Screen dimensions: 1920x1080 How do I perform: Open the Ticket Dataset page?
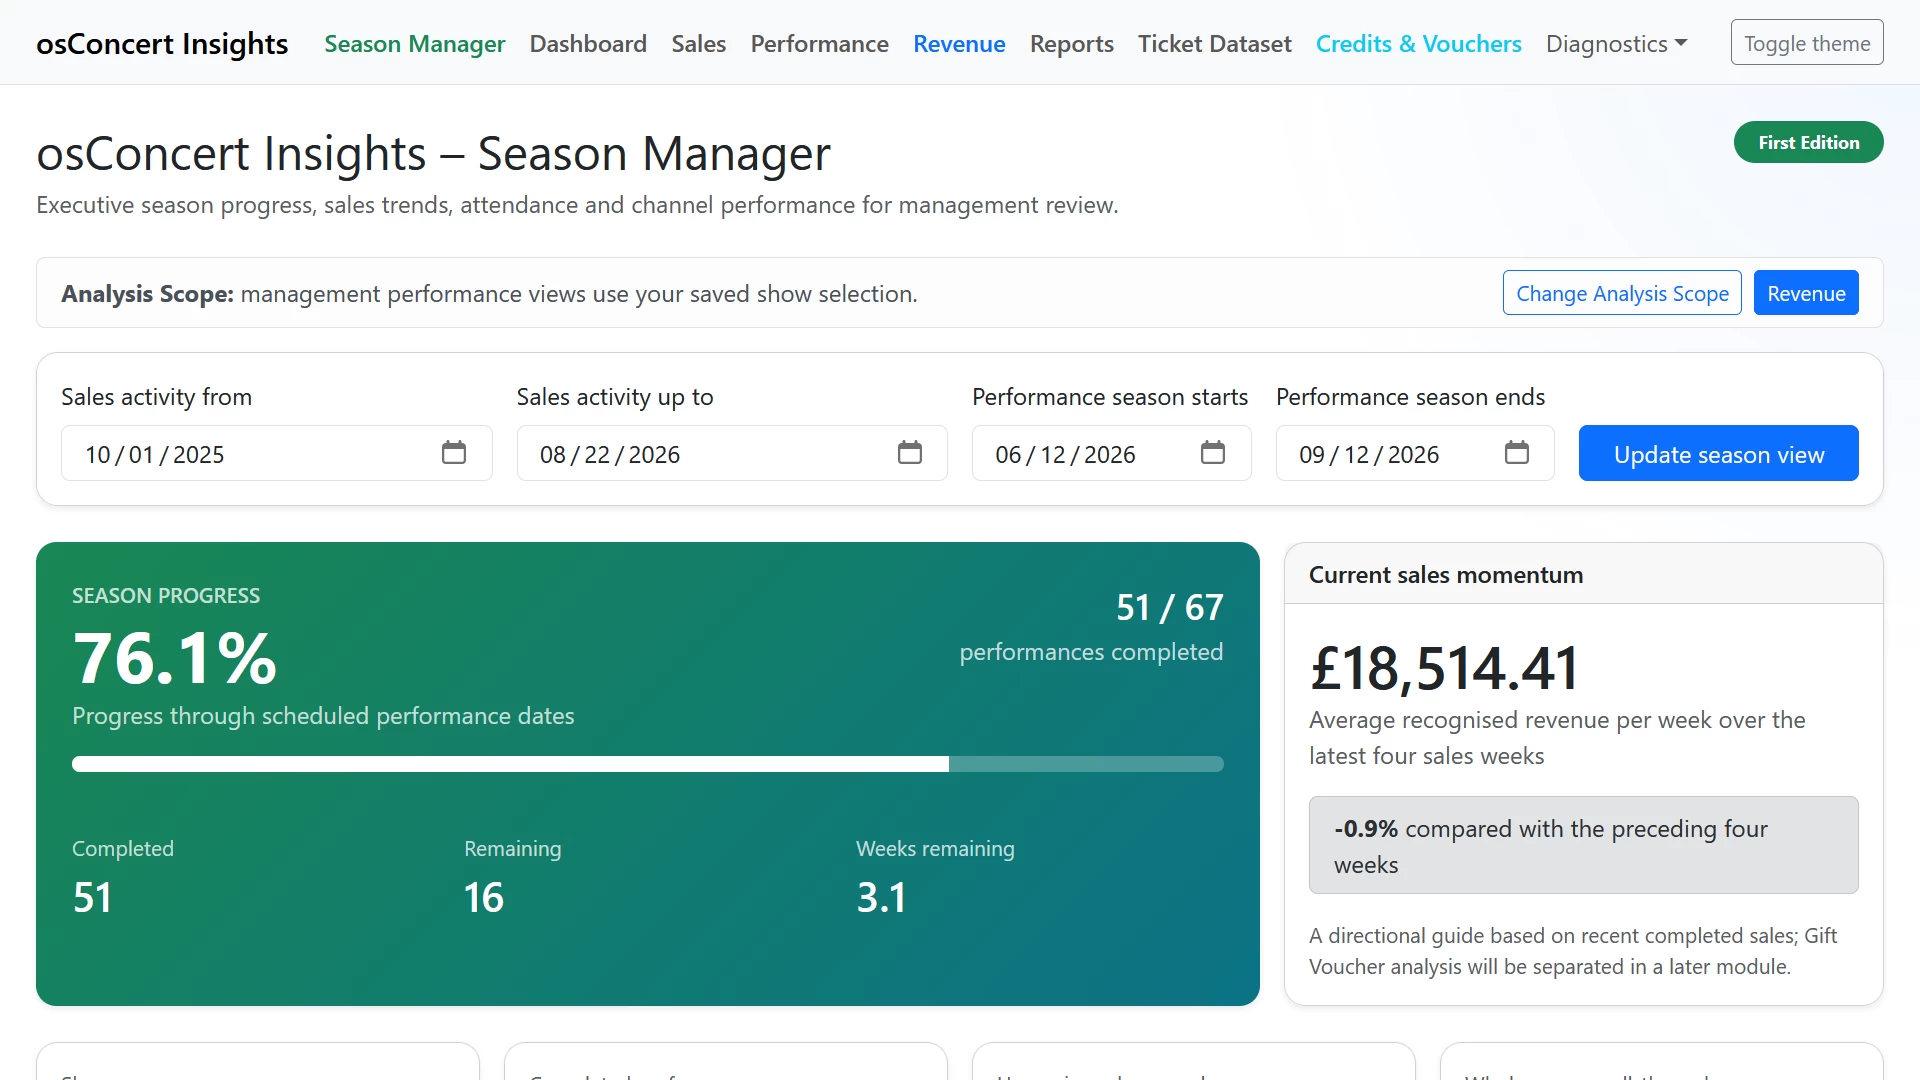(1214, 44)
